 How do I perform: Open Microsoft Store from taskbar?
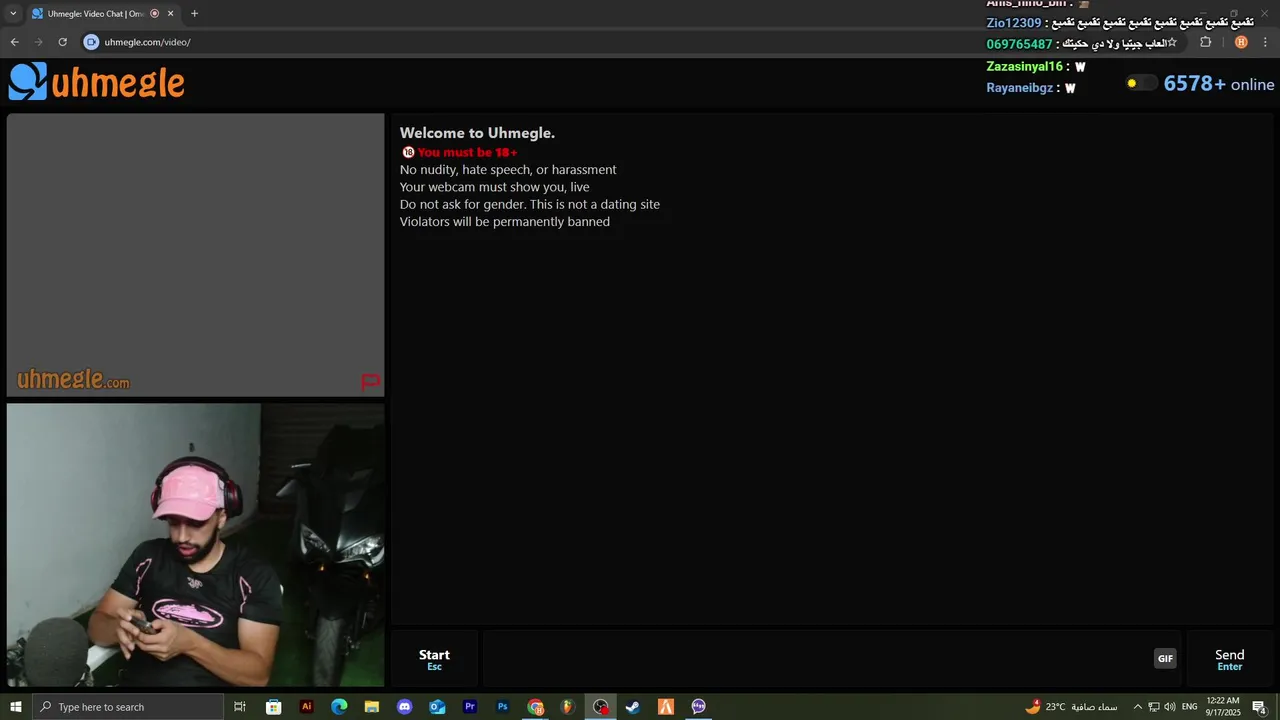tap(273, 707)
